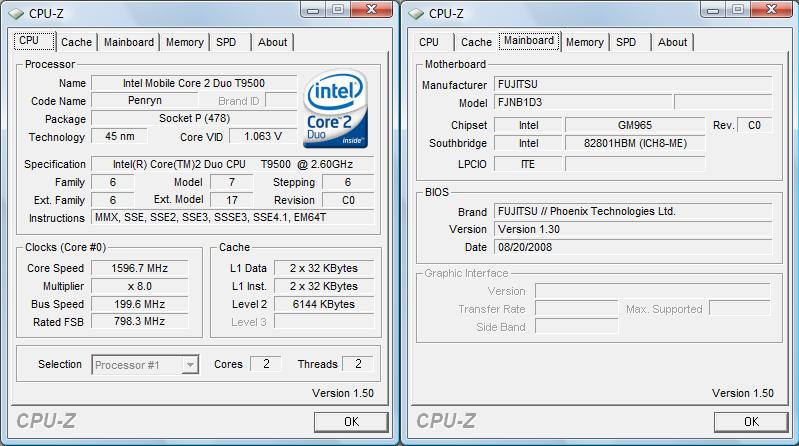Click the LPCIO value ITE
799x446 pixels.
coord(528,164)
